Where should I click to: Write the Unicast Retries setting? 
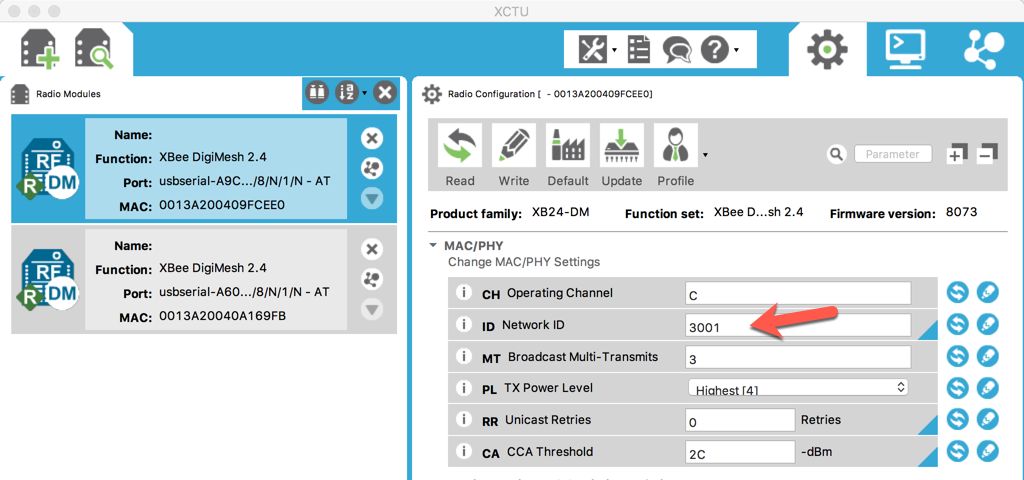[988, 419]
